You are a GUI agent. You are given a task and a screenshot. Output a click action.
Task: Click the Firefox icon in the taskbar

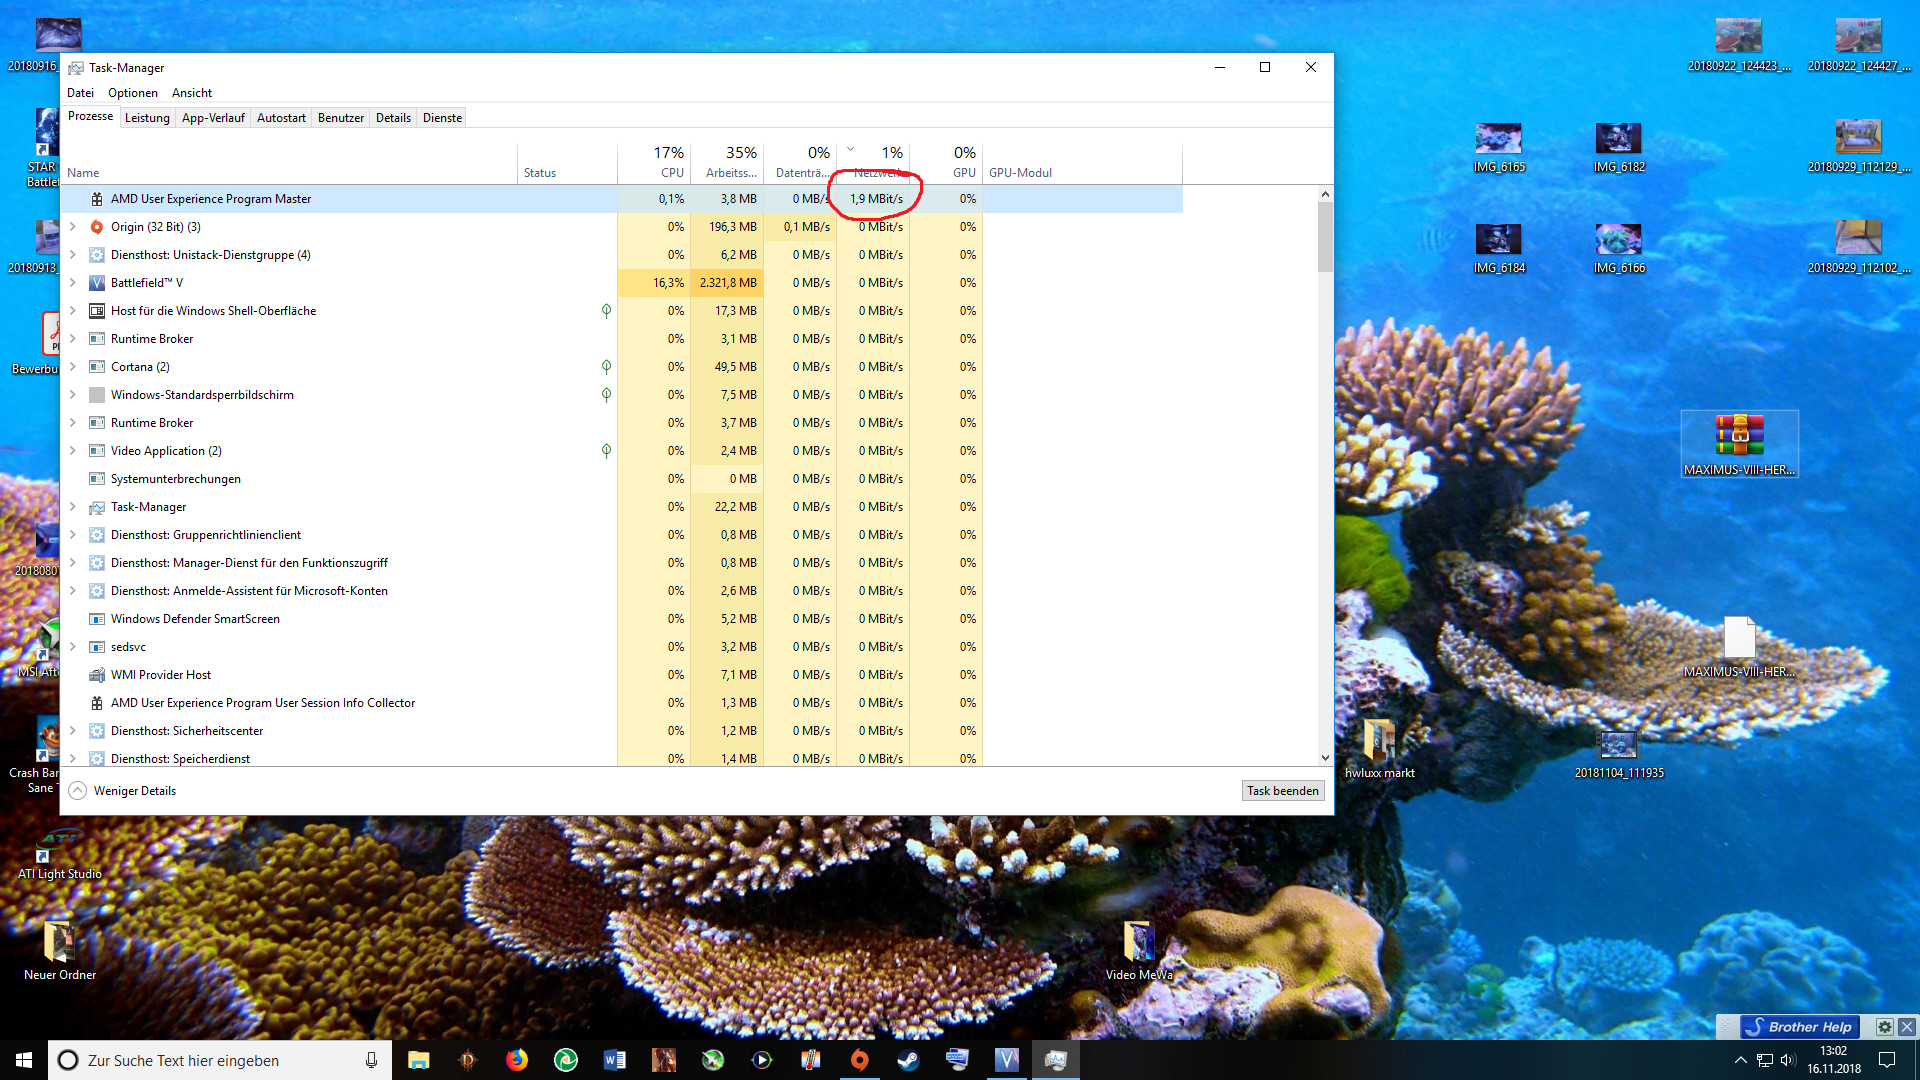pos(517,1060)
